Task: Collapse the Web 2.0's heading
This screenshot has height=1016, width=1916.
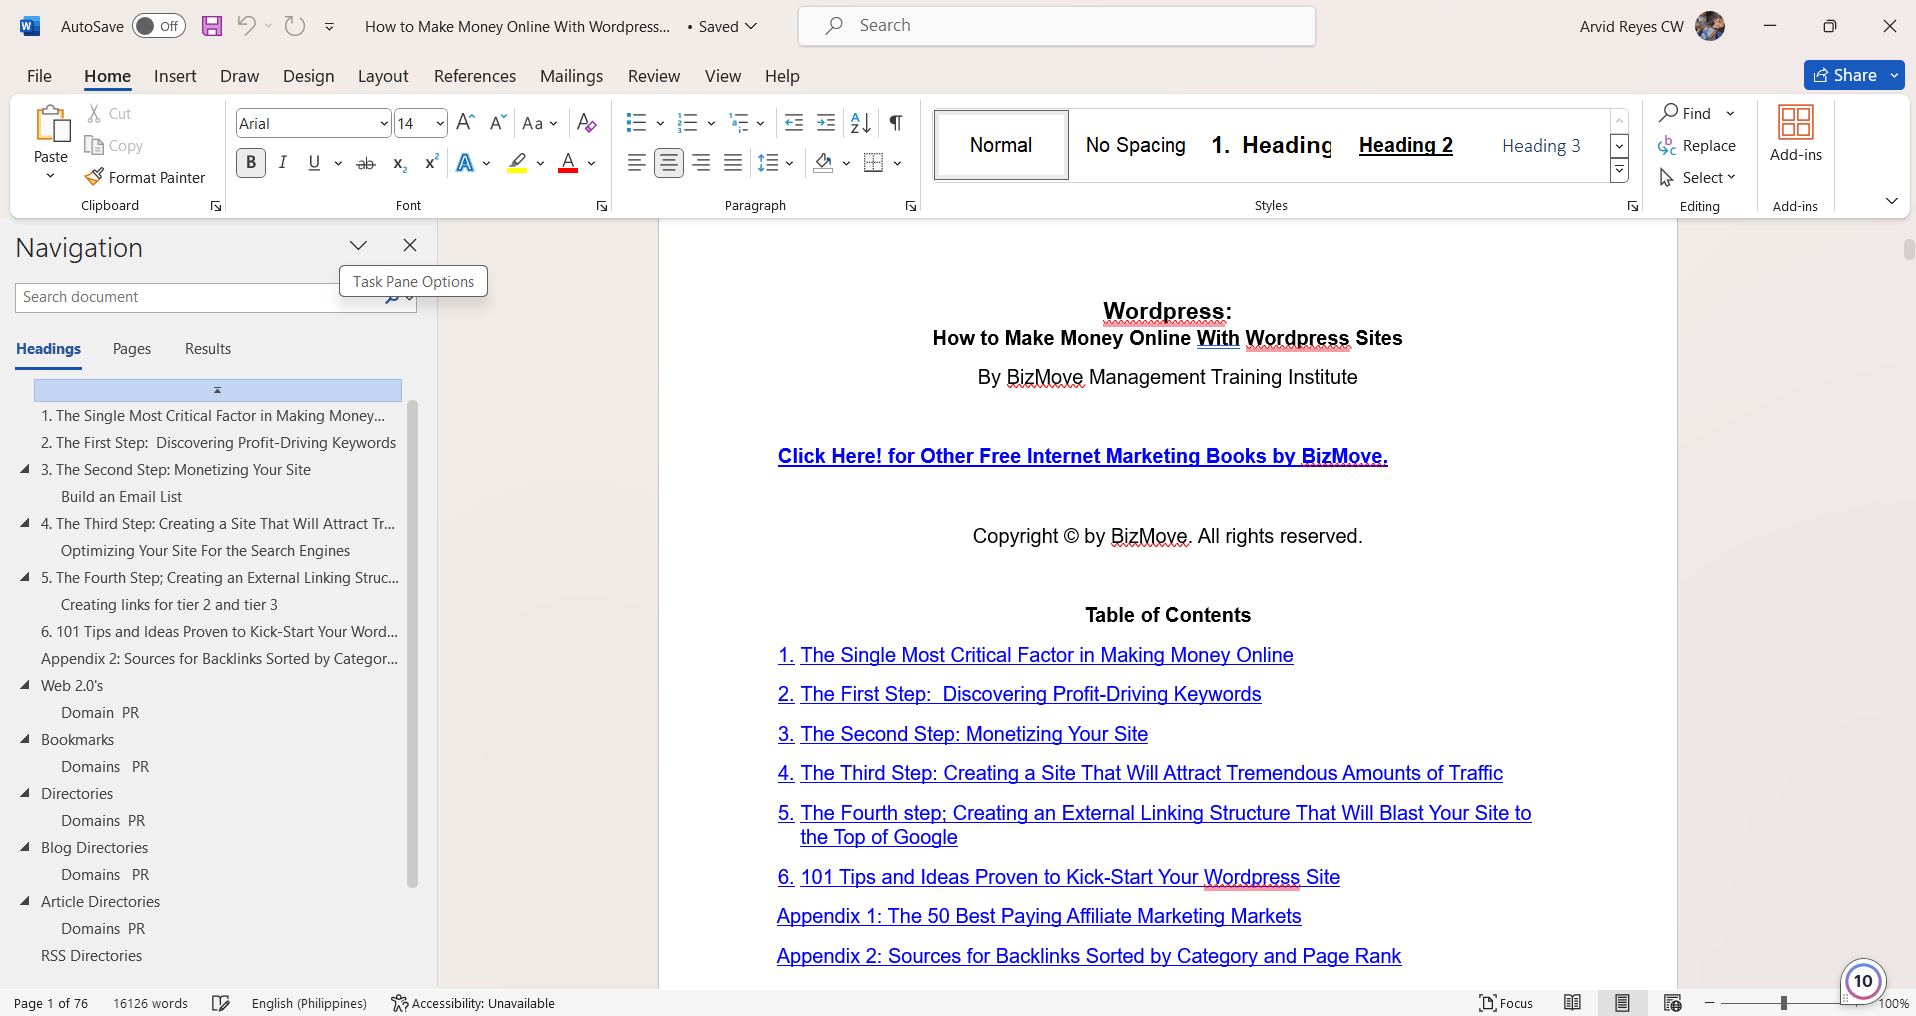Action: (25, 686)
